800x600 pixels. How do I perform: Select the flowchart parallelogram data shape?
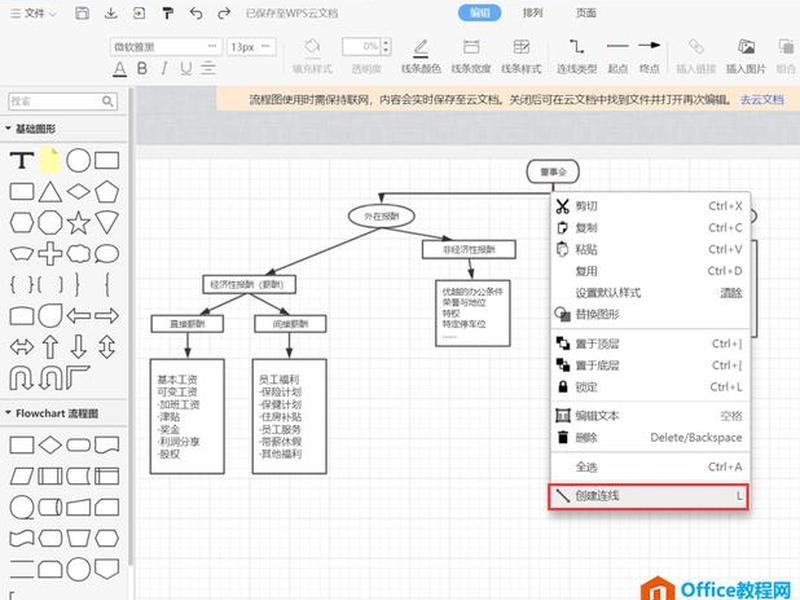[x=22, y=476]
